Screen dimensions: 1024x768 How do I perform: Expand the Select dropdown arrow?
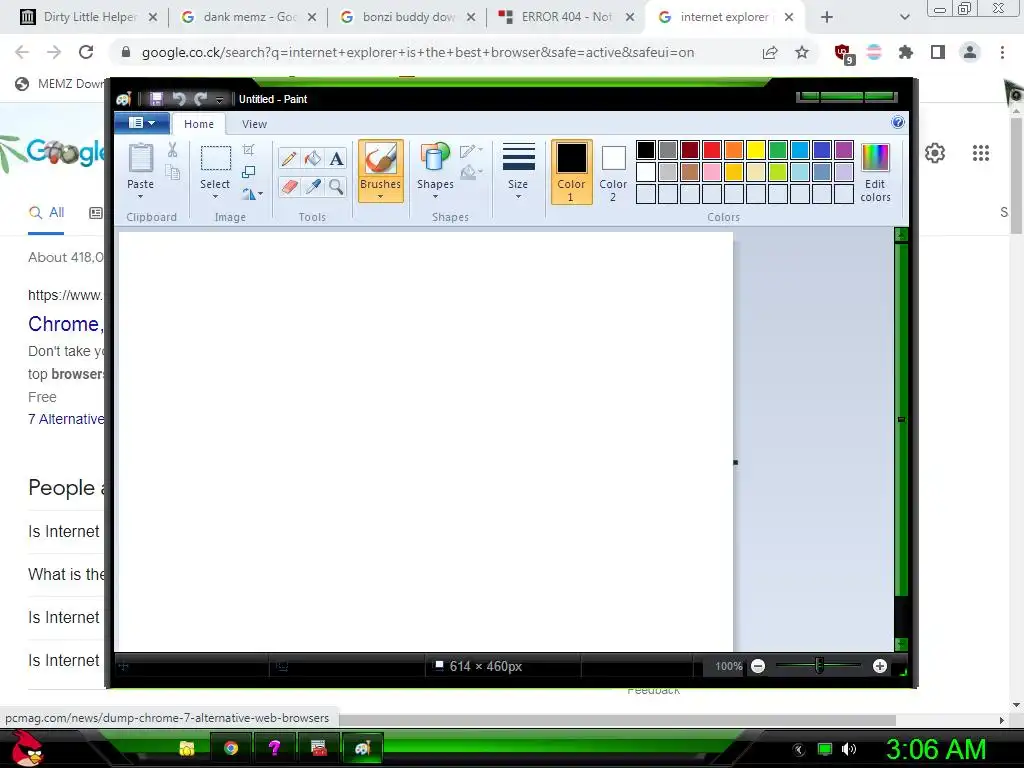click(215, 196)
